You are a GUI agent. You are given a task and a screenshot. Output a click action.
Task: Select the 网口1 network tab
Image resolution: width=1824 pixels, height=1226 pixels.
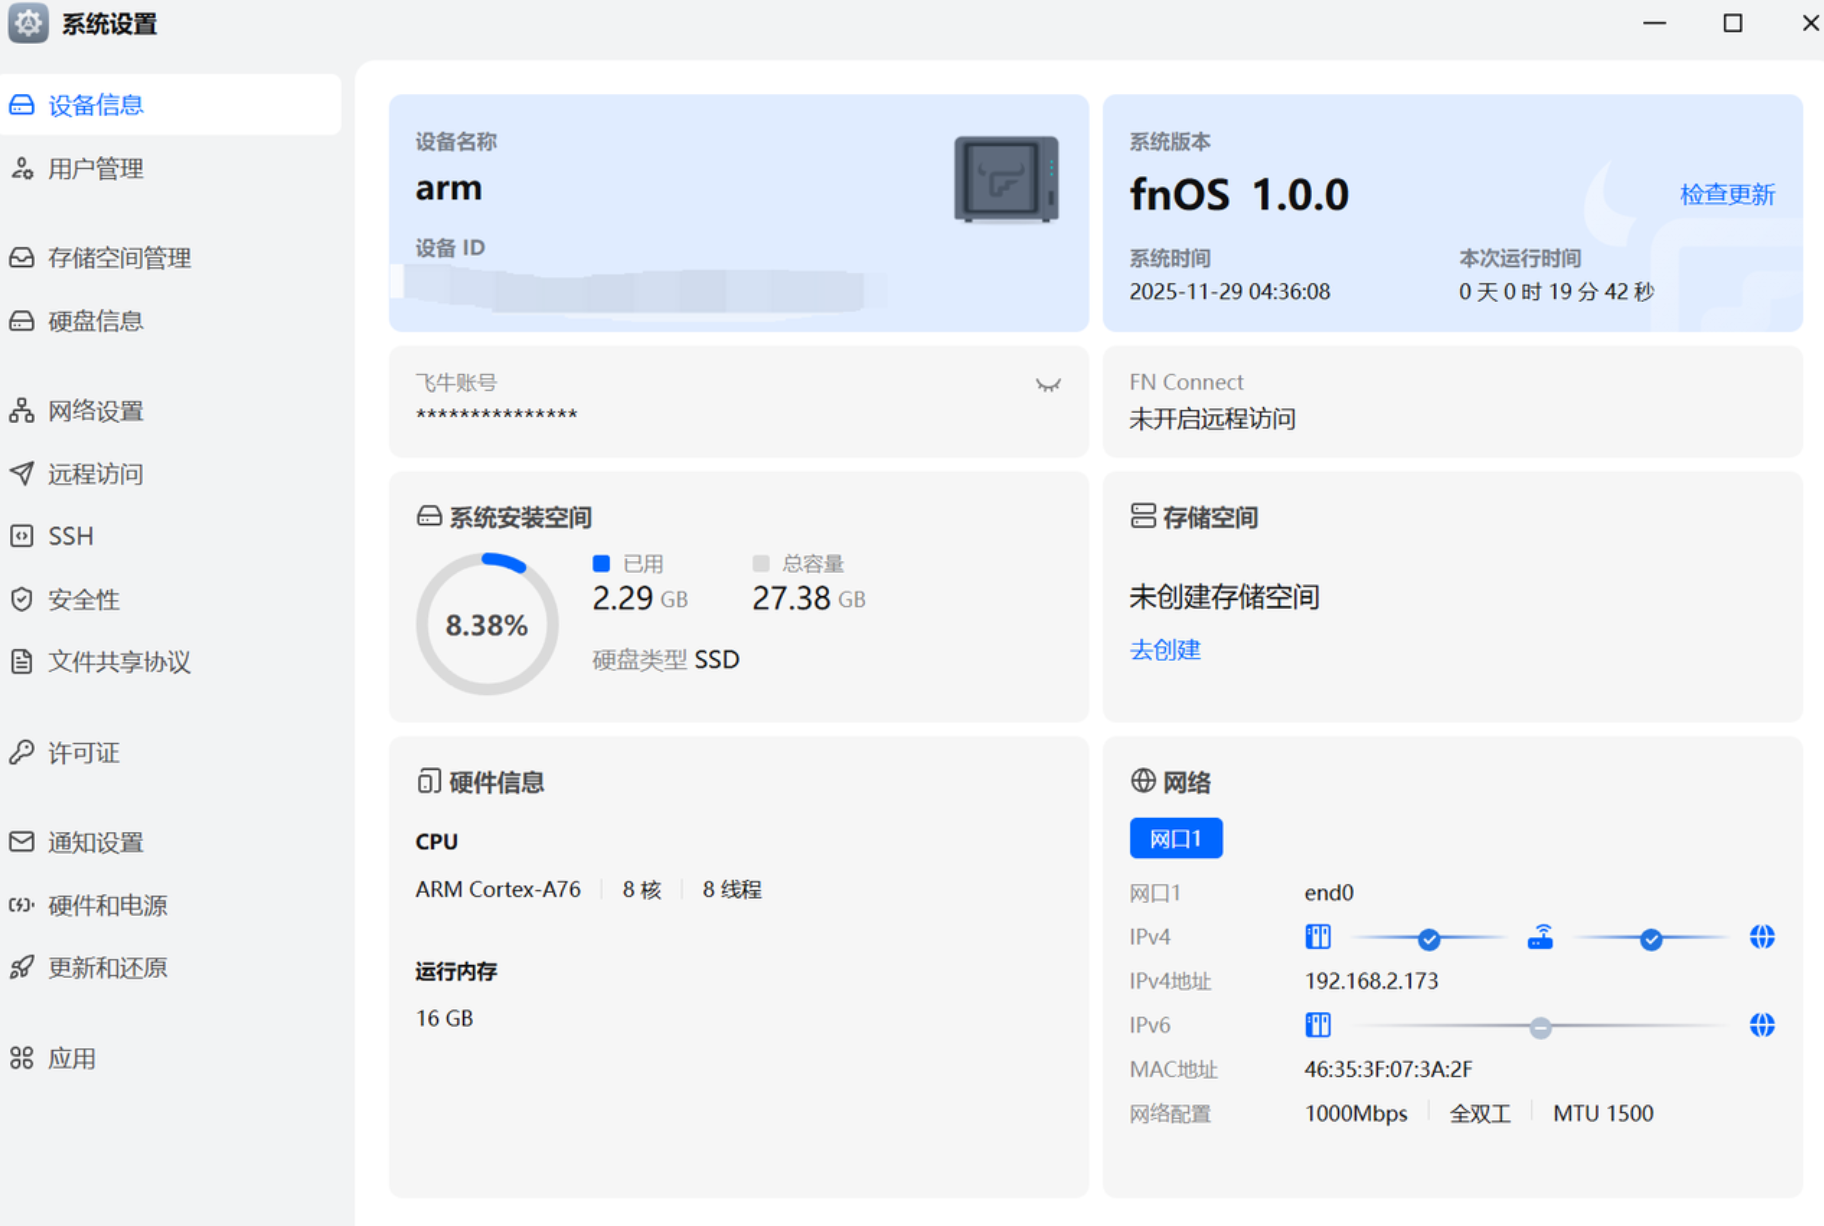(1175, 838)
